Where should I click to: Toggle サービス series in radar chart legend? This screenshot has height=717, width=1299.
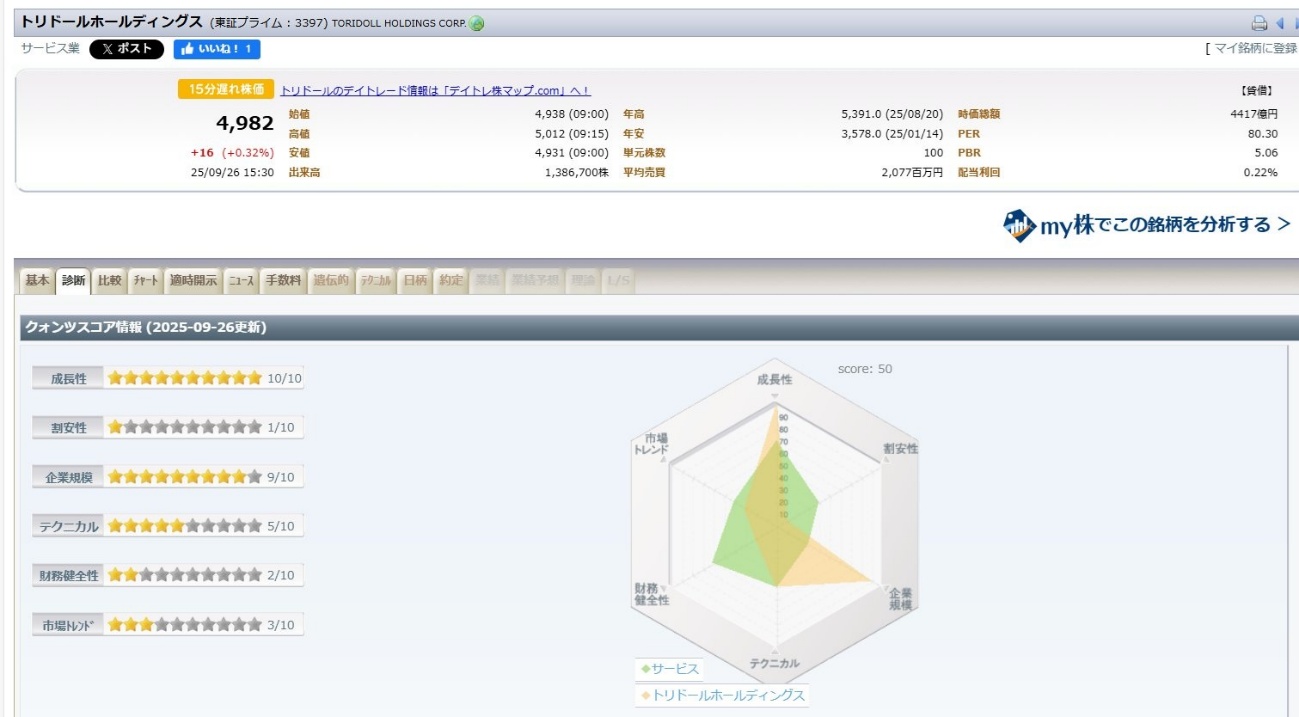(670, 669)
